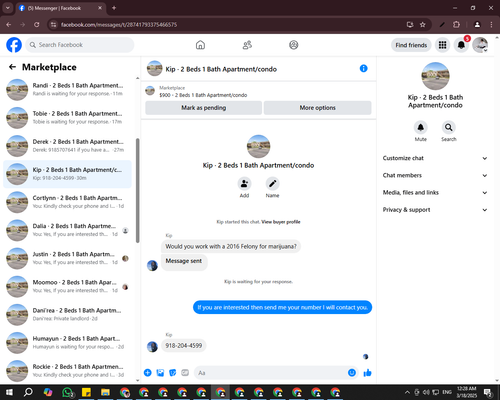Open Cortlynn's apartment conversation

tap(67, 202)
